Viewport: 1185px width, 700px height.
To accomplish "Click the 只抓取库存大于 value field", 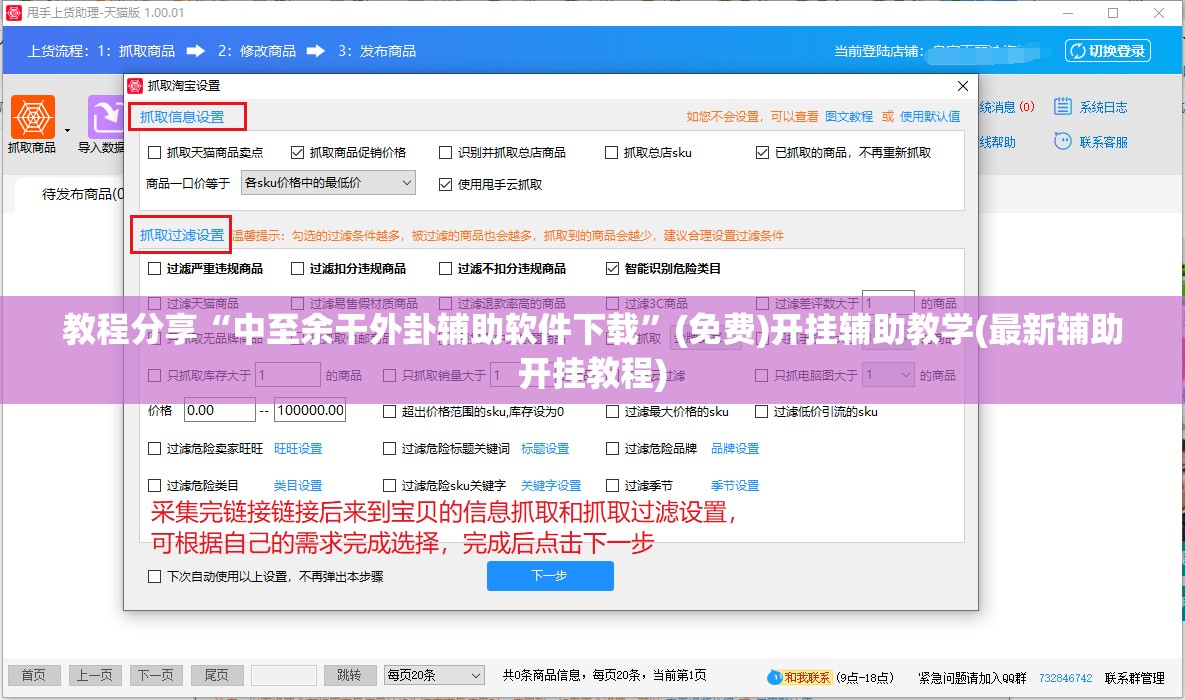I will [x=288, y=375].
